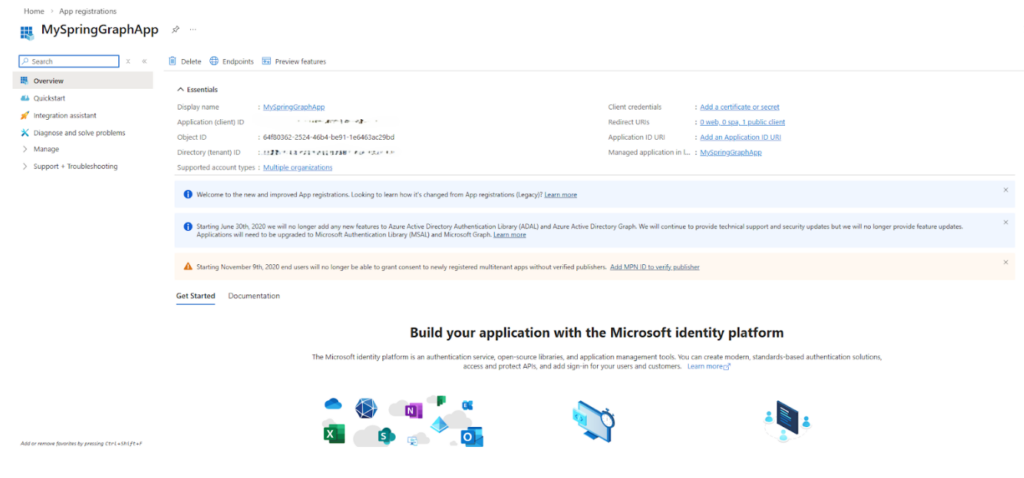
Task: Open the Overview menu item
Action: pyautogui.click(x=82, y=80)
